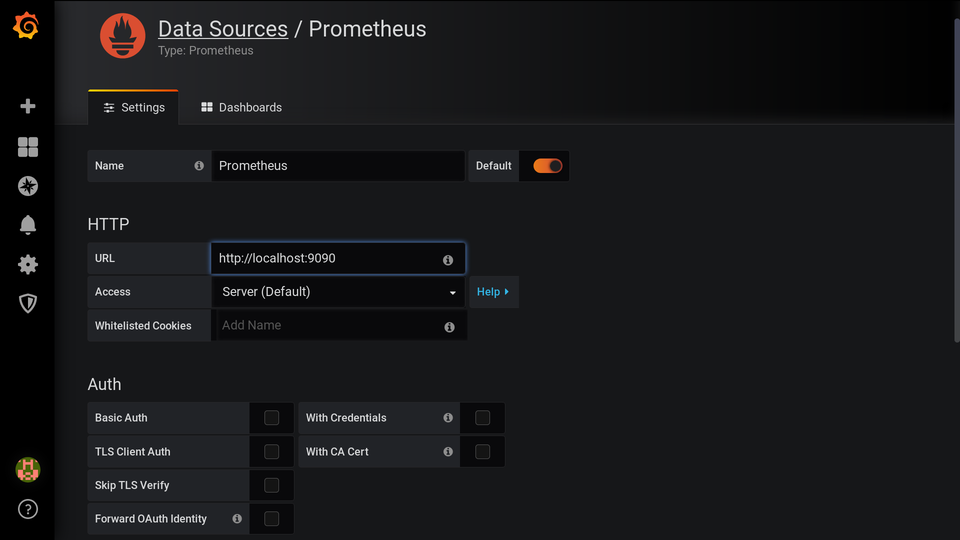Click the user avatar in sidebar
Viewport: 960px width, 540px height.
click(x=28, y=469)
